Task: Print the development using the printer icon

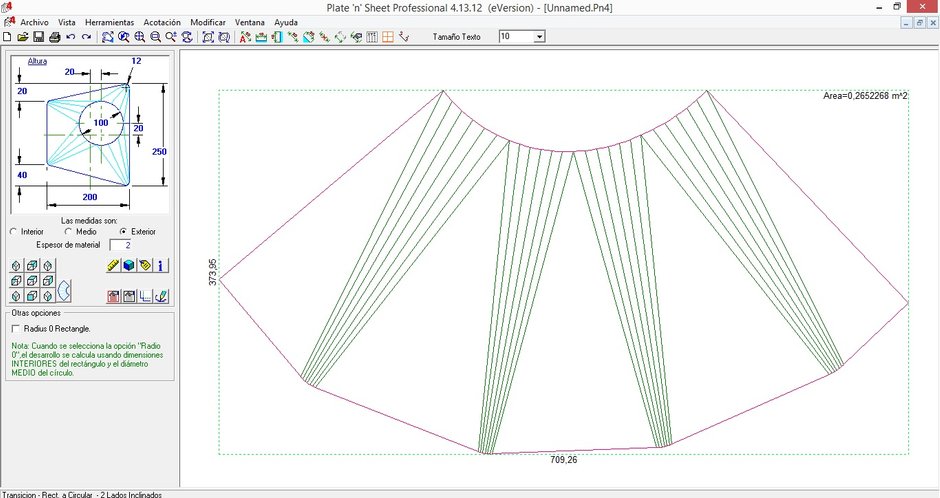Action: [55, 37]
